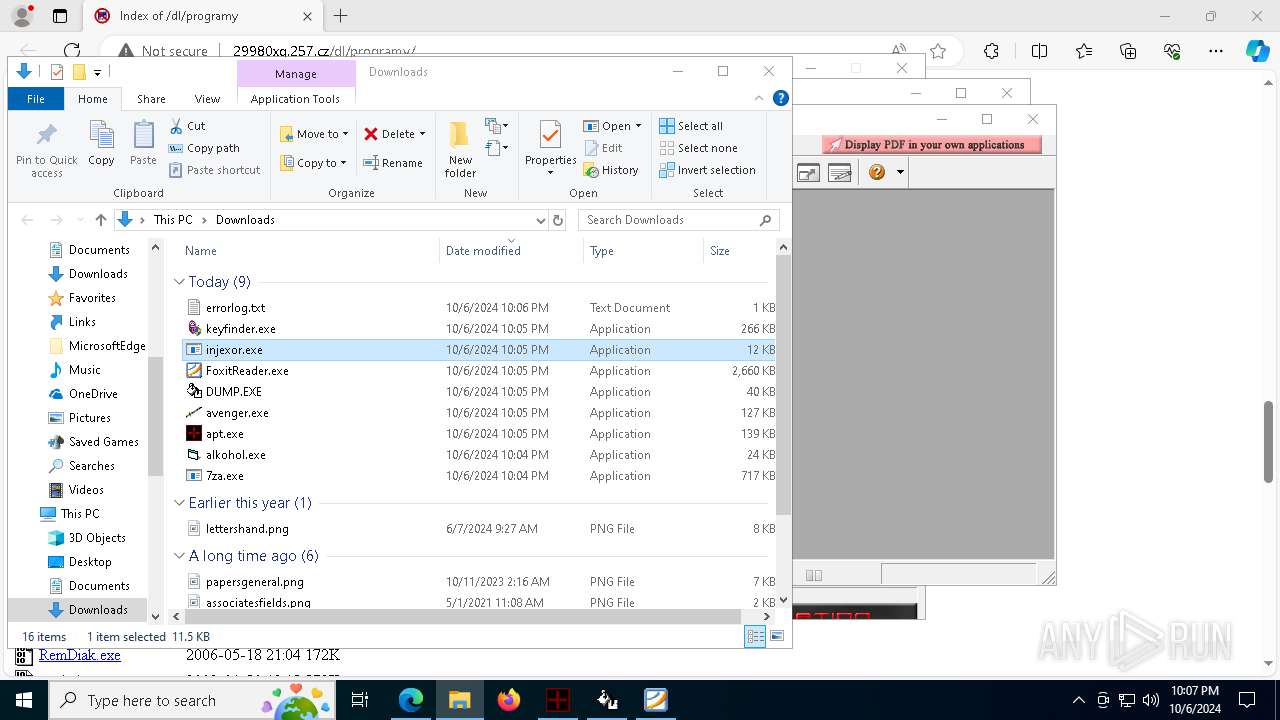Click Display PDF in your applications banner

[x=932, y=145]
